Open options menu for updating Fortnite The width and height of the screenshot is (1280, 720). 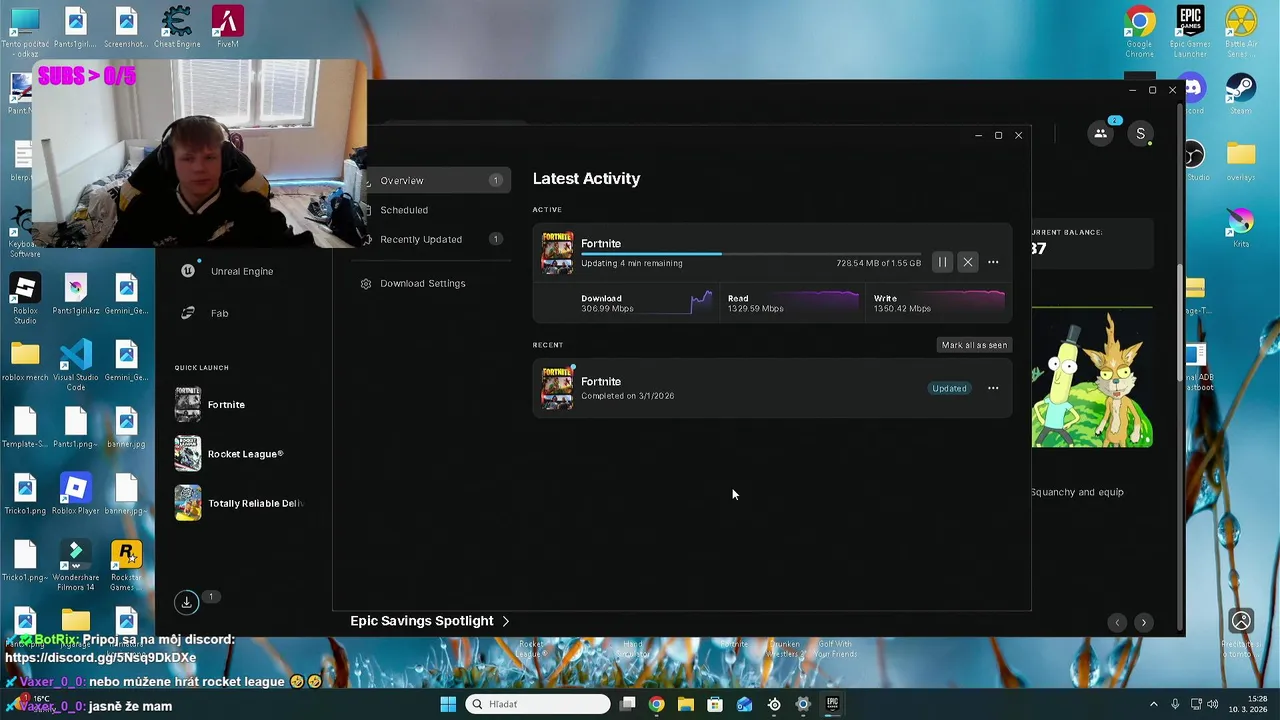coord(993,262)
